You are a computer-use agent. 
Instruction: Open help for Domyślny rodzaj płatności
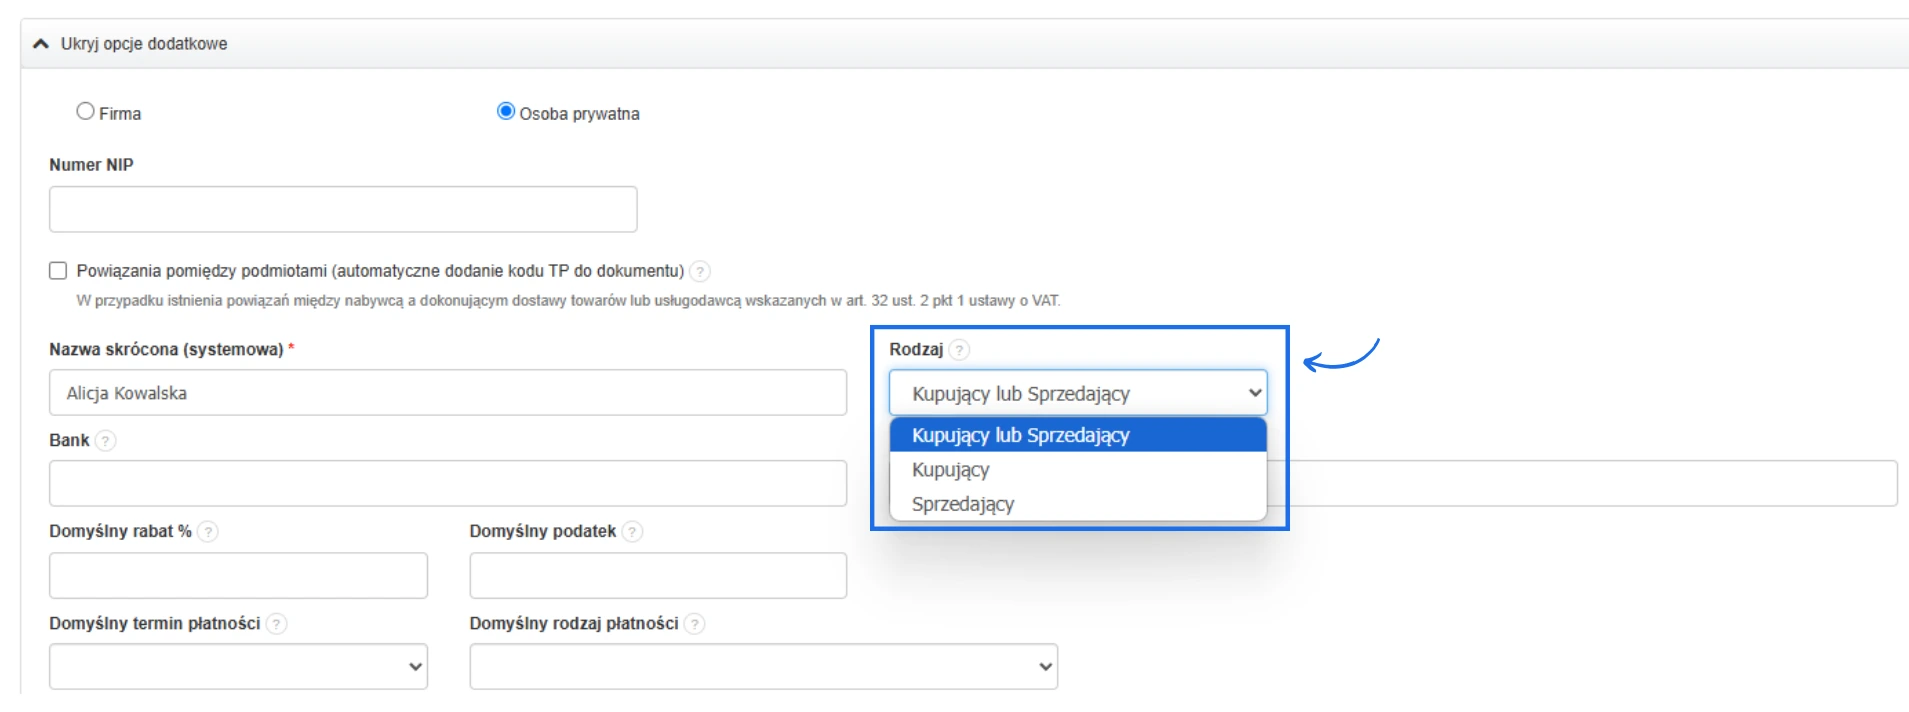695,624
